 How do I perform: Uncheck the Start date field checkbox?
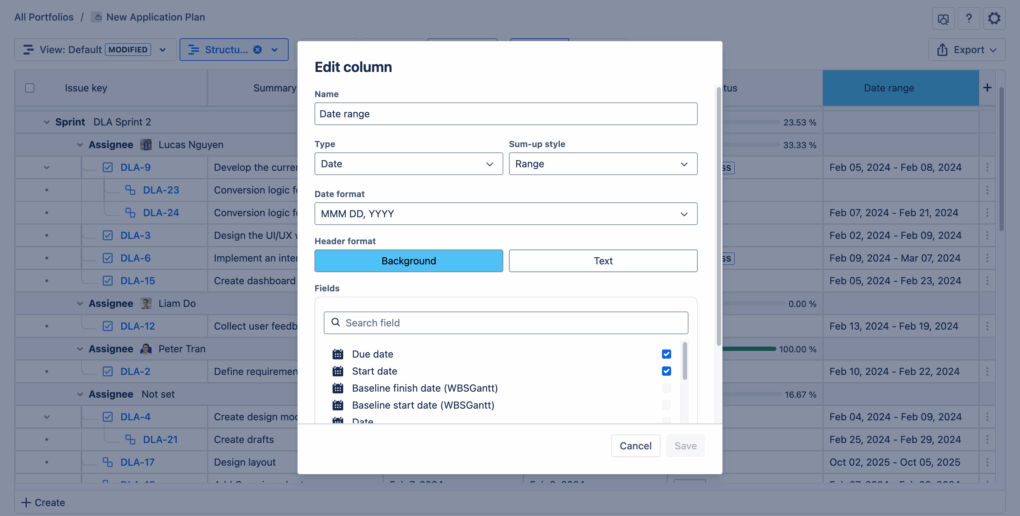(x=666, y=371)
